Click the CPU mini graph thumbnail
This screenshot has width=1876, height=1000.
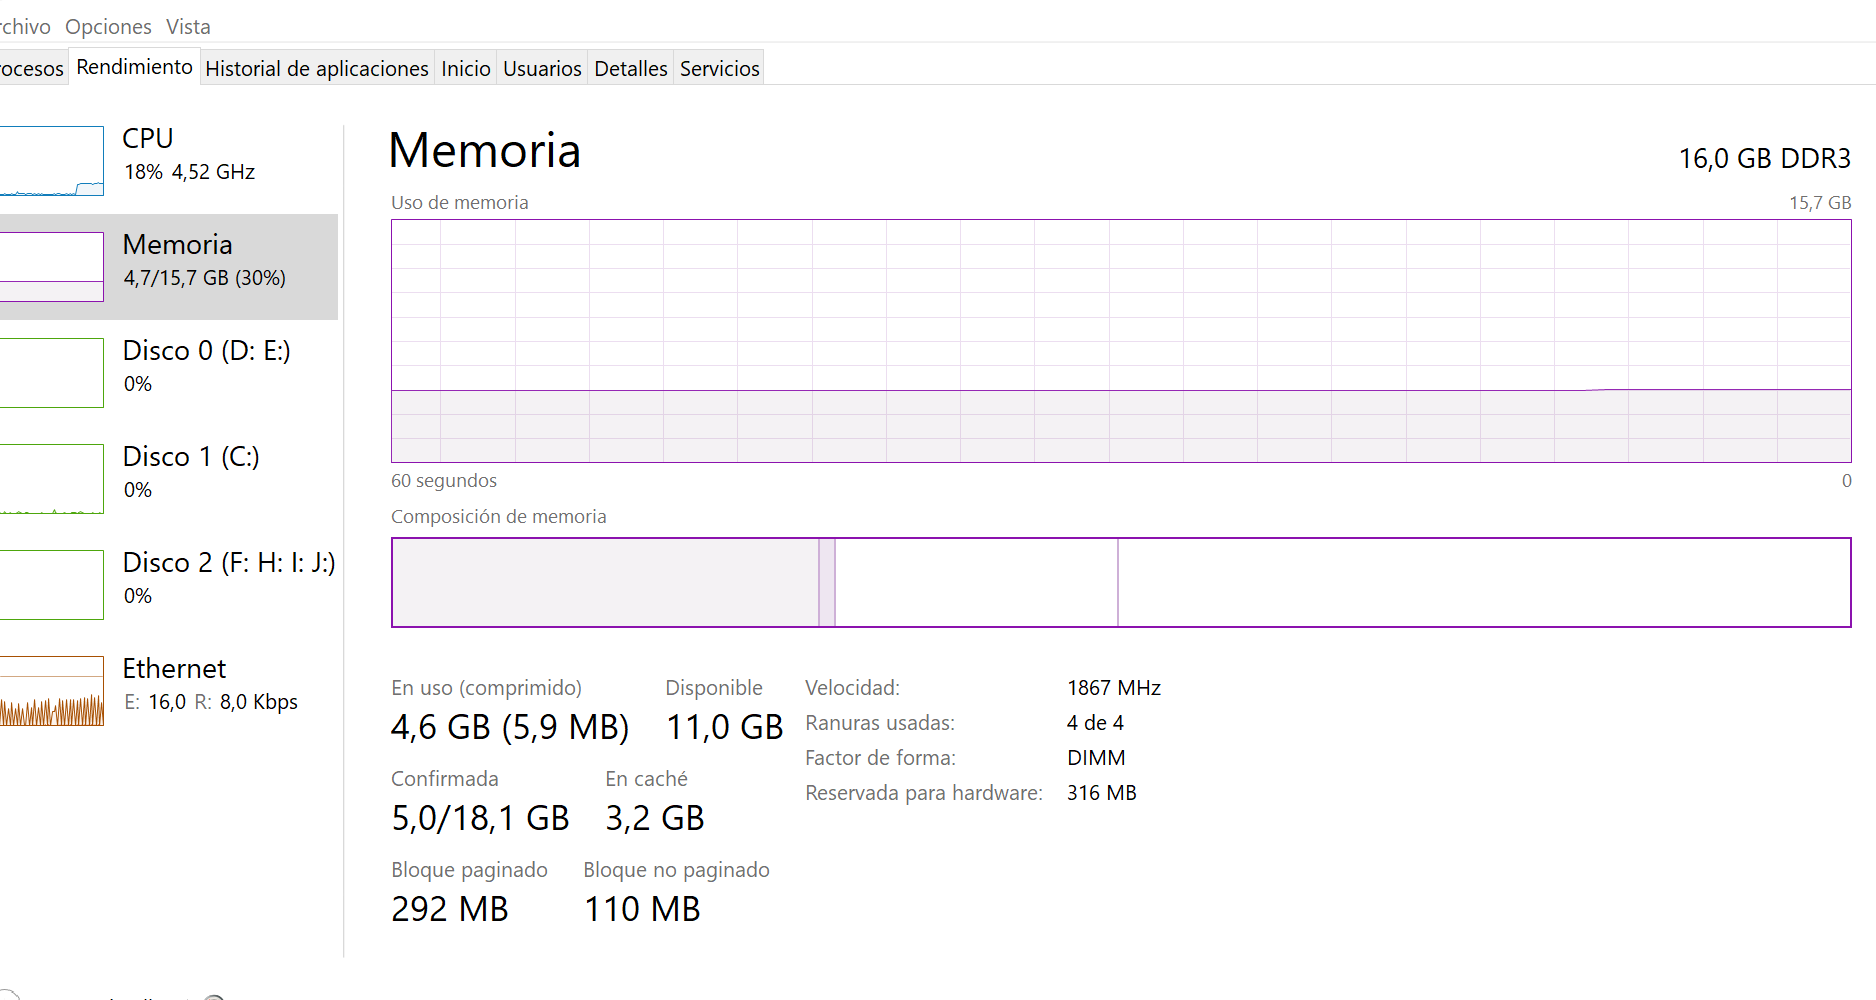point(50,161)
